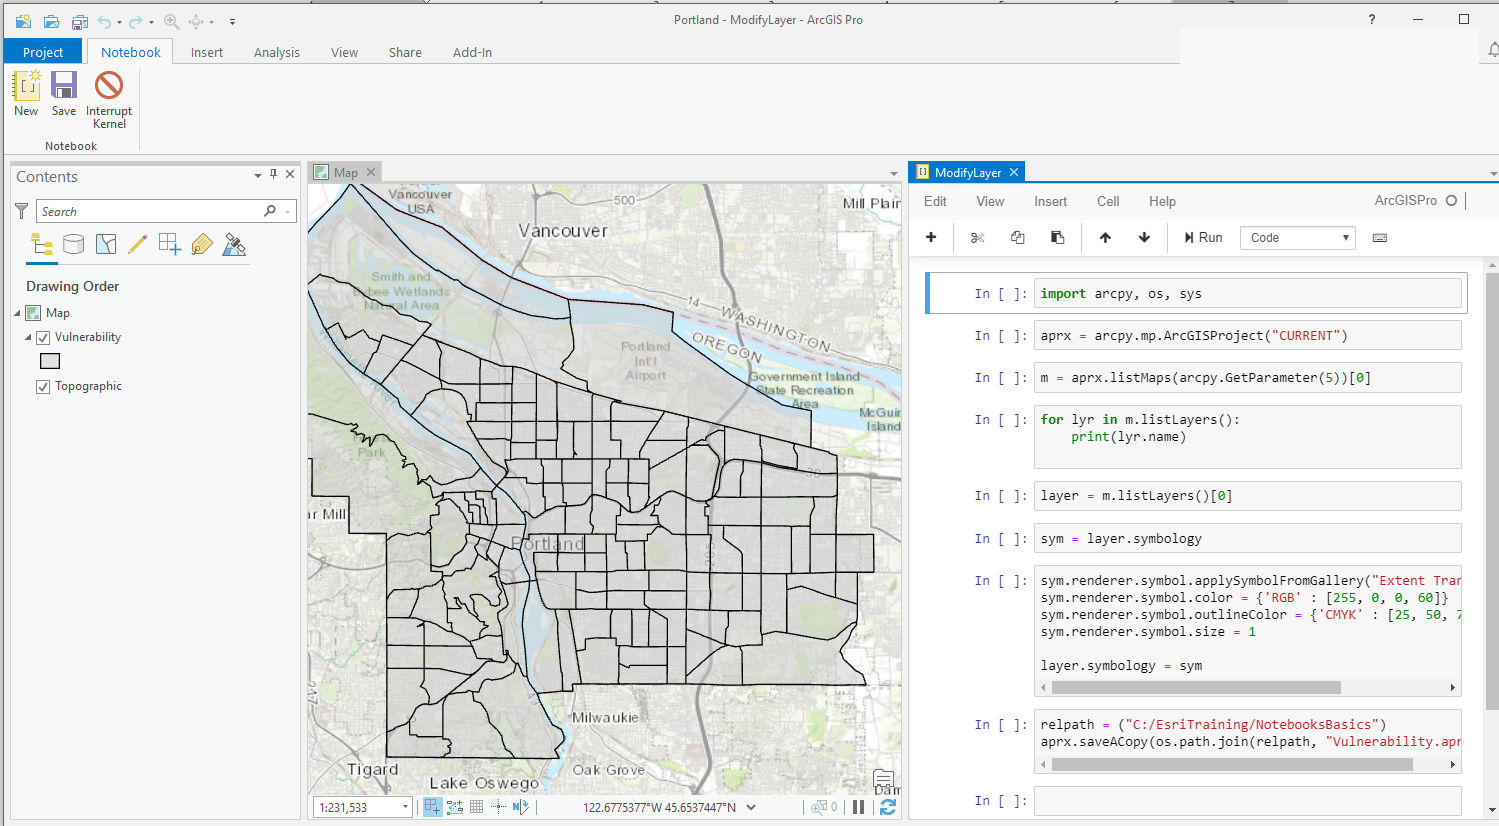Open the Analysis ribbon tab
Screen dimensions: 1499x826
(276, 52)
